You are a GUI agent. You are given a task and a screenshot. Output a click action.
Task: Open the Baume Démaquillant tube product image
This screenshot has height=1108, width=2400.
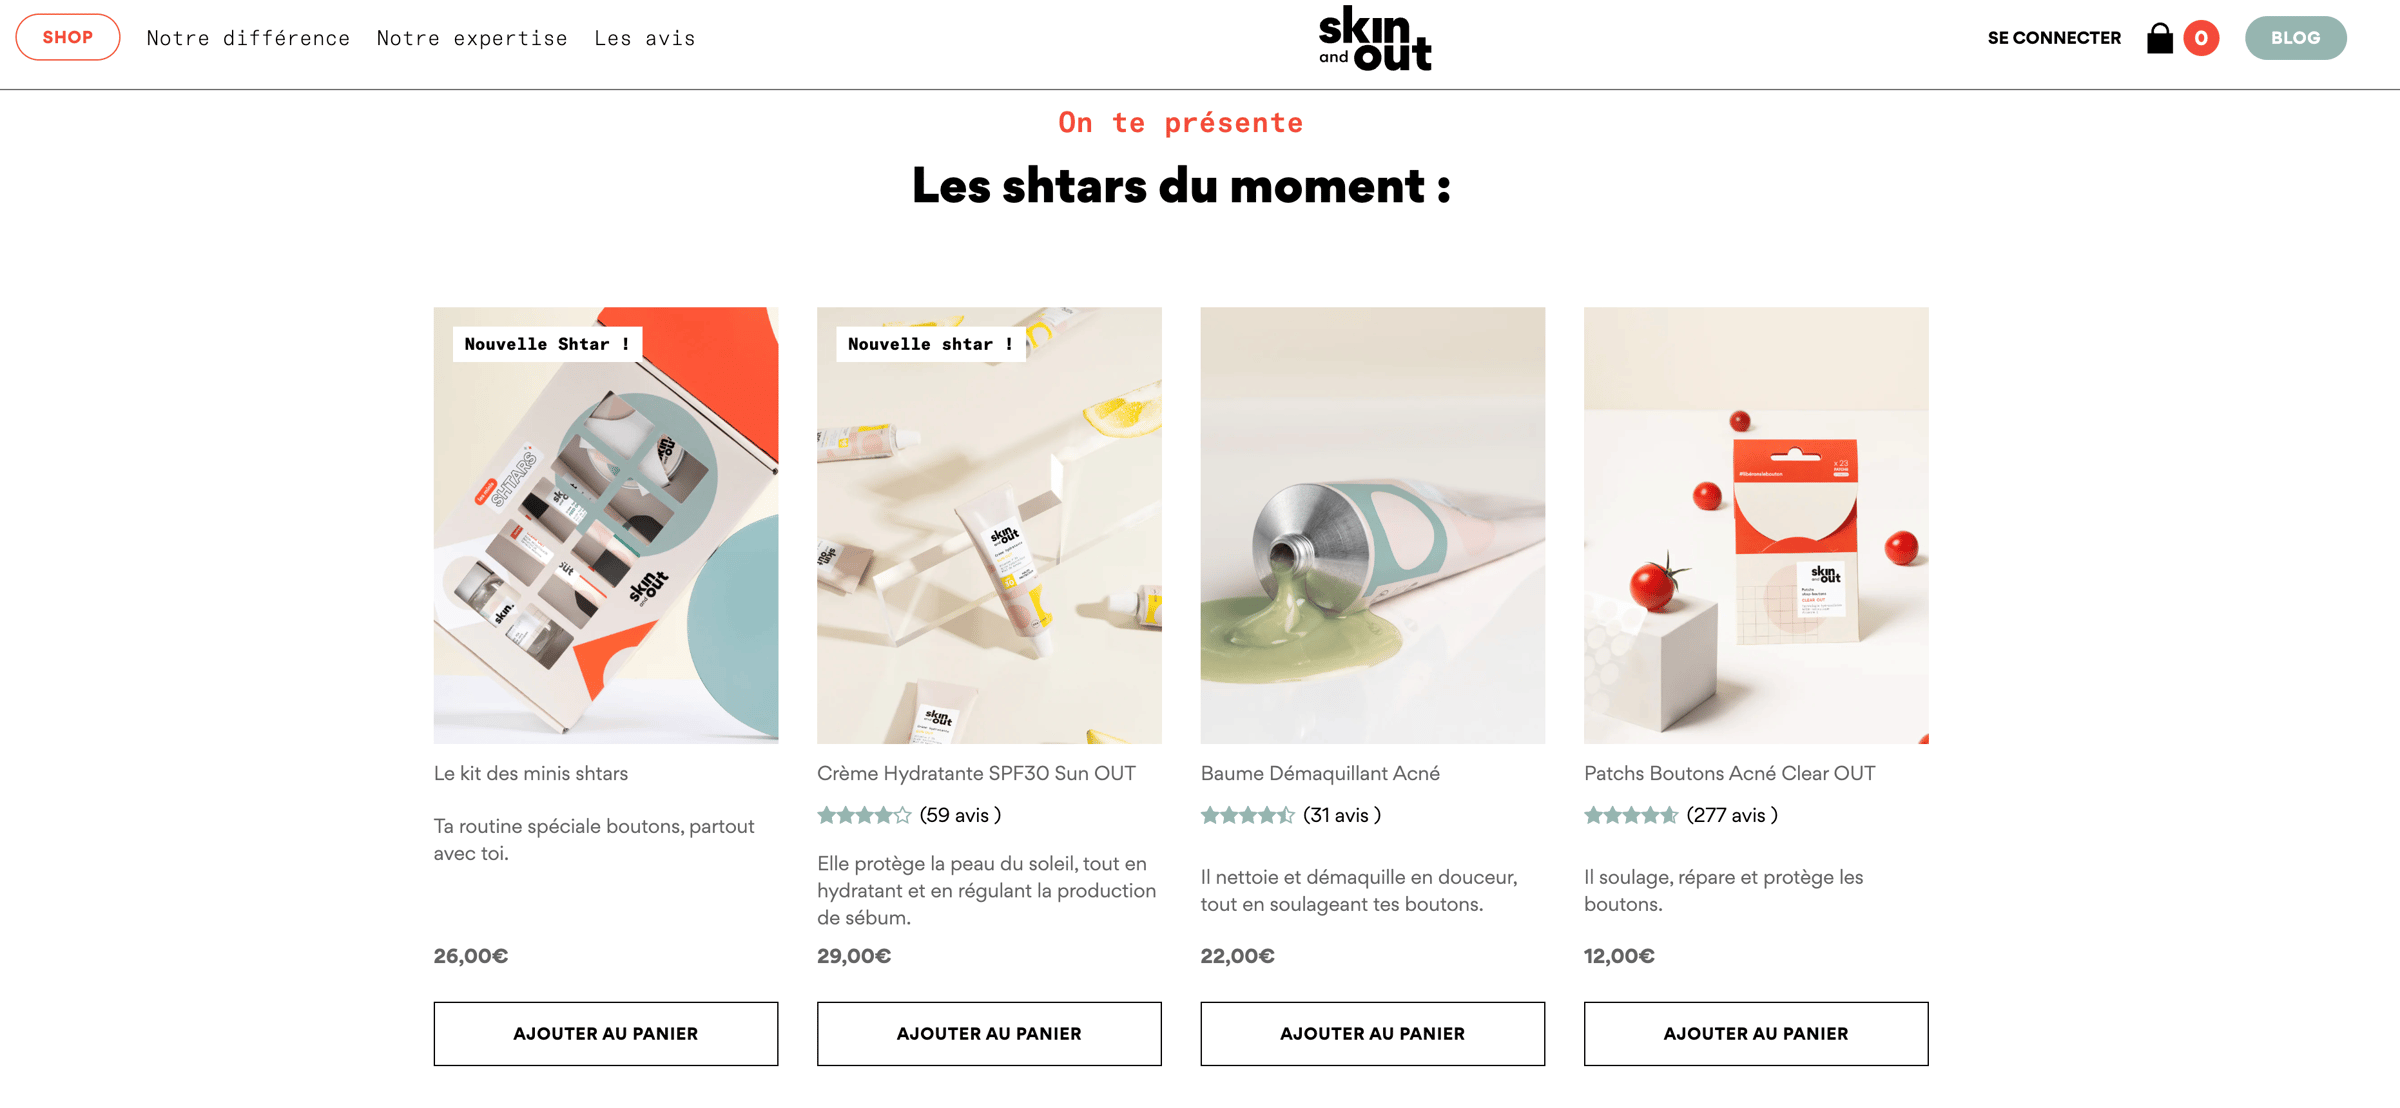pyautogui.click(x=1372, y=525)
